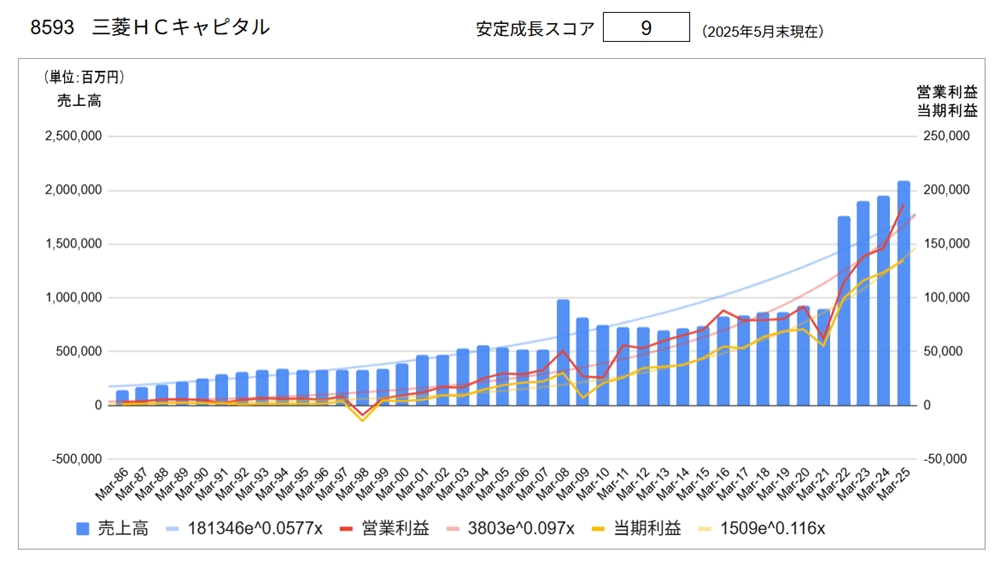Viewport: 1000px width, 564px height.
Task: Click the Mar-21 x-axis label
Action: (x=812, y=484)
